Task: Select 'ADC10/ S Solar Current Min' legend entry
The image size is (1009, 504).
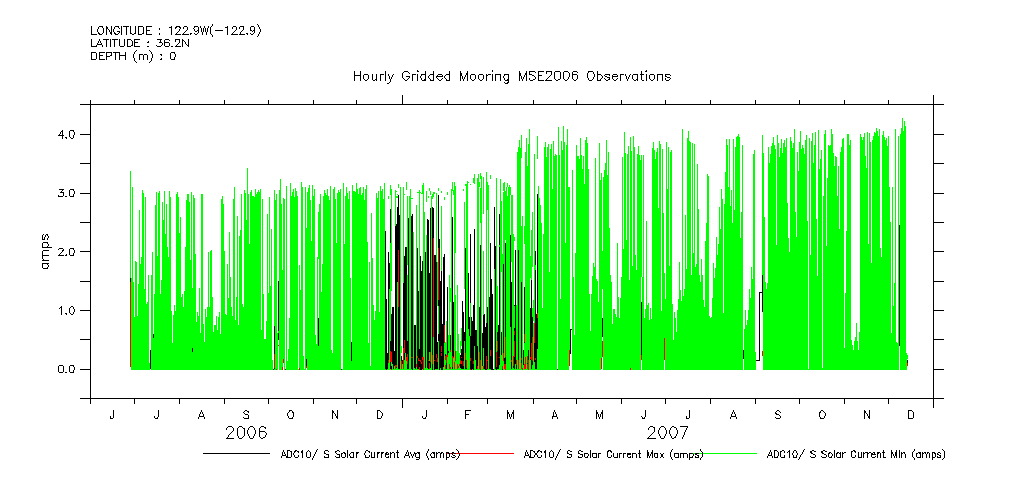Action: pyautogui.click(x=855, y=454)
